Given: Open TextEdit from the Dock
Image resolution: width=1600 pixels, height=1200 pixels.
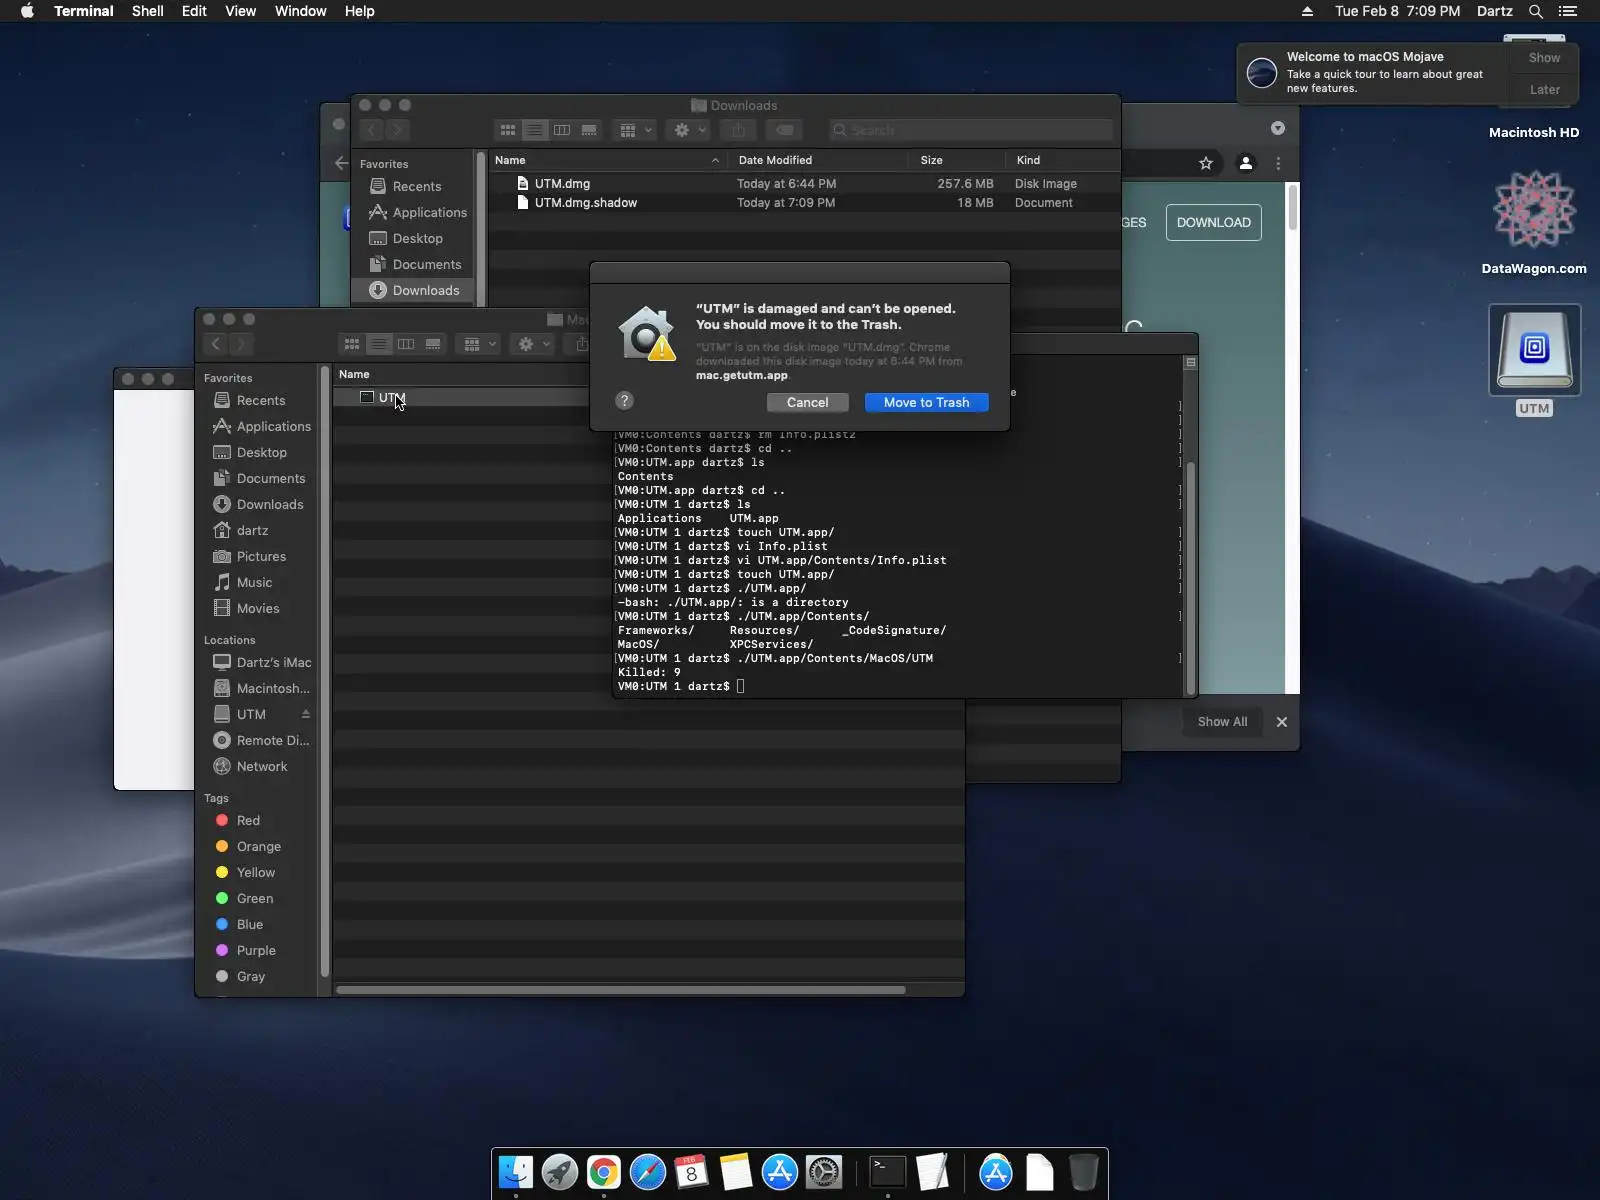Looking at the screenshot, I should point(932,1172).
